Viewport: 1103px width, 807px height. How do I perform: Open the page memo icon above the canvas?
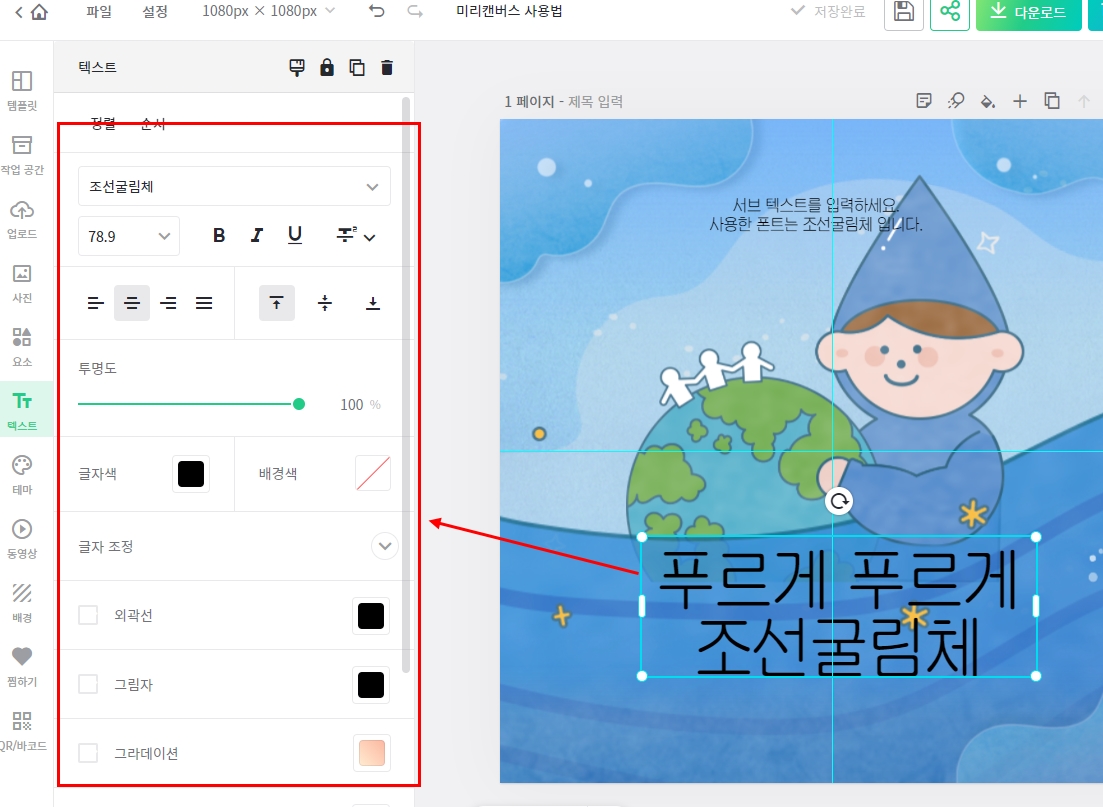coord(923,100)
